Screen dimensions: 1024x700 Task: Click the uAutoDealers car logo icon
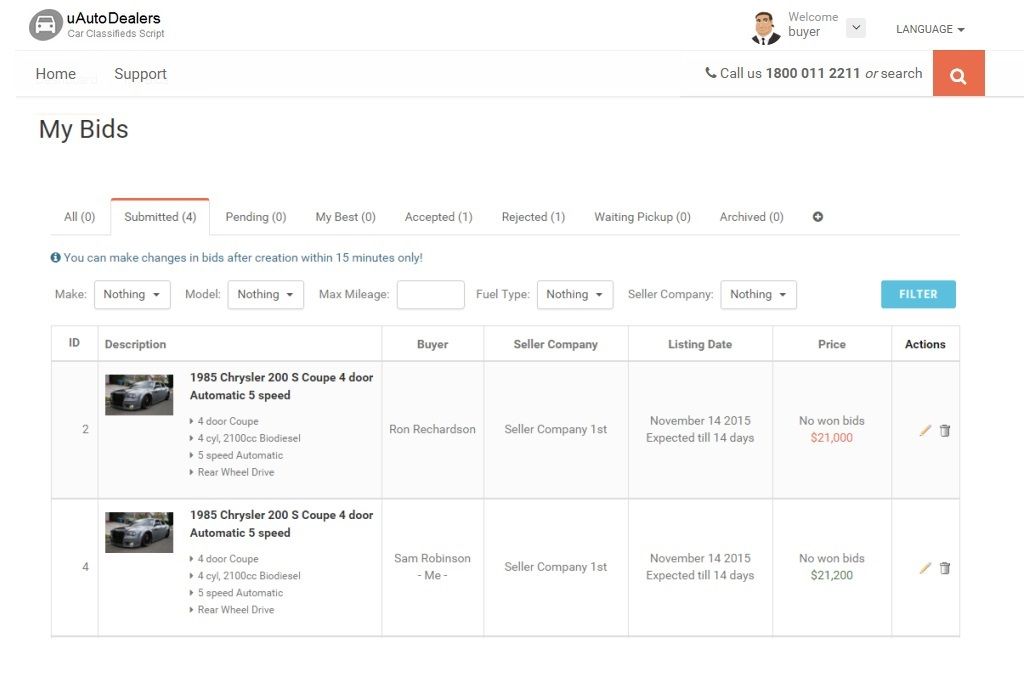45,25
